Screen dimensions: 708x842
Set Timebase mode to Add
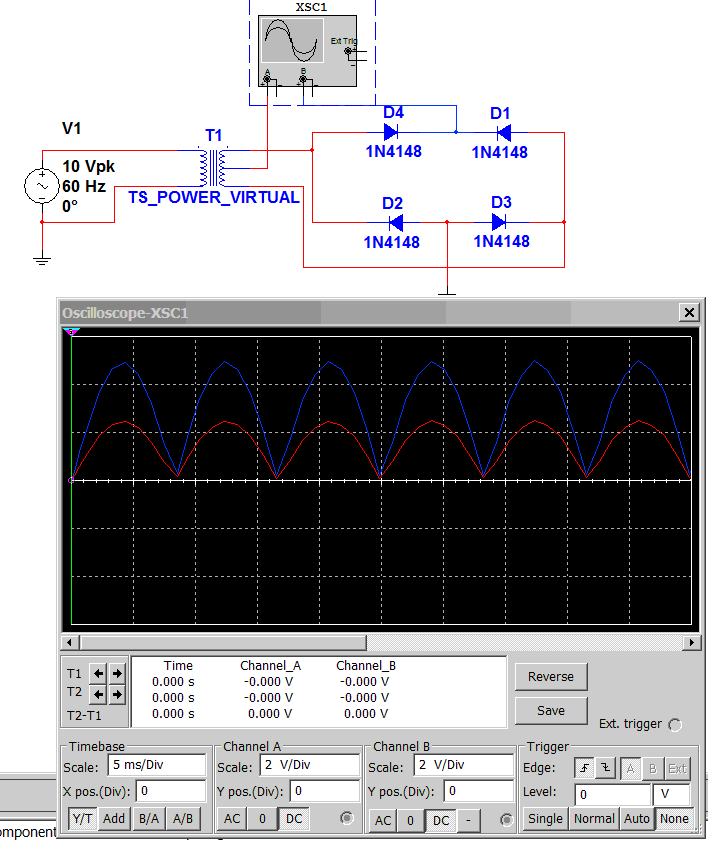(x=114, y=819)
